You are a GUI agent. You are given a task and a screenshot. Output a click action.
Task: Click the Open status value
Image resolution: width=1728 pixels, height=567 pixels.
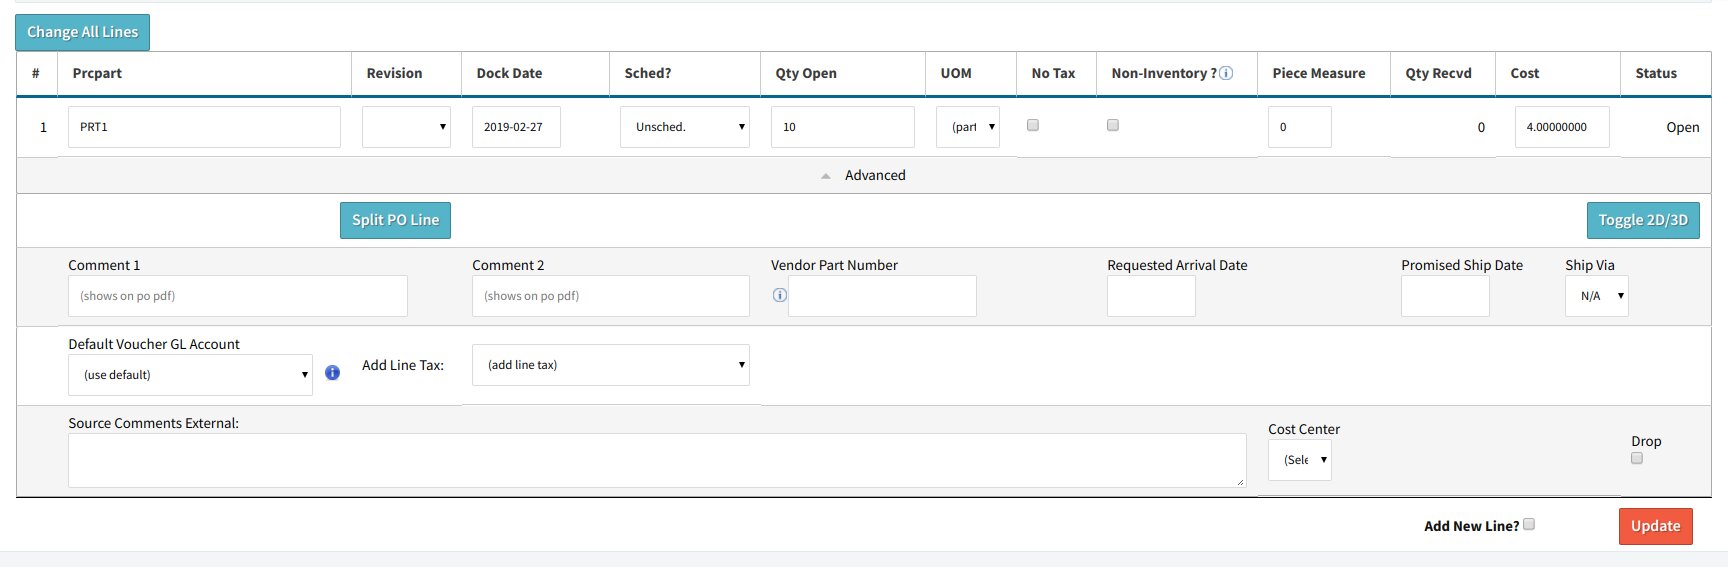click(1683, 127)
